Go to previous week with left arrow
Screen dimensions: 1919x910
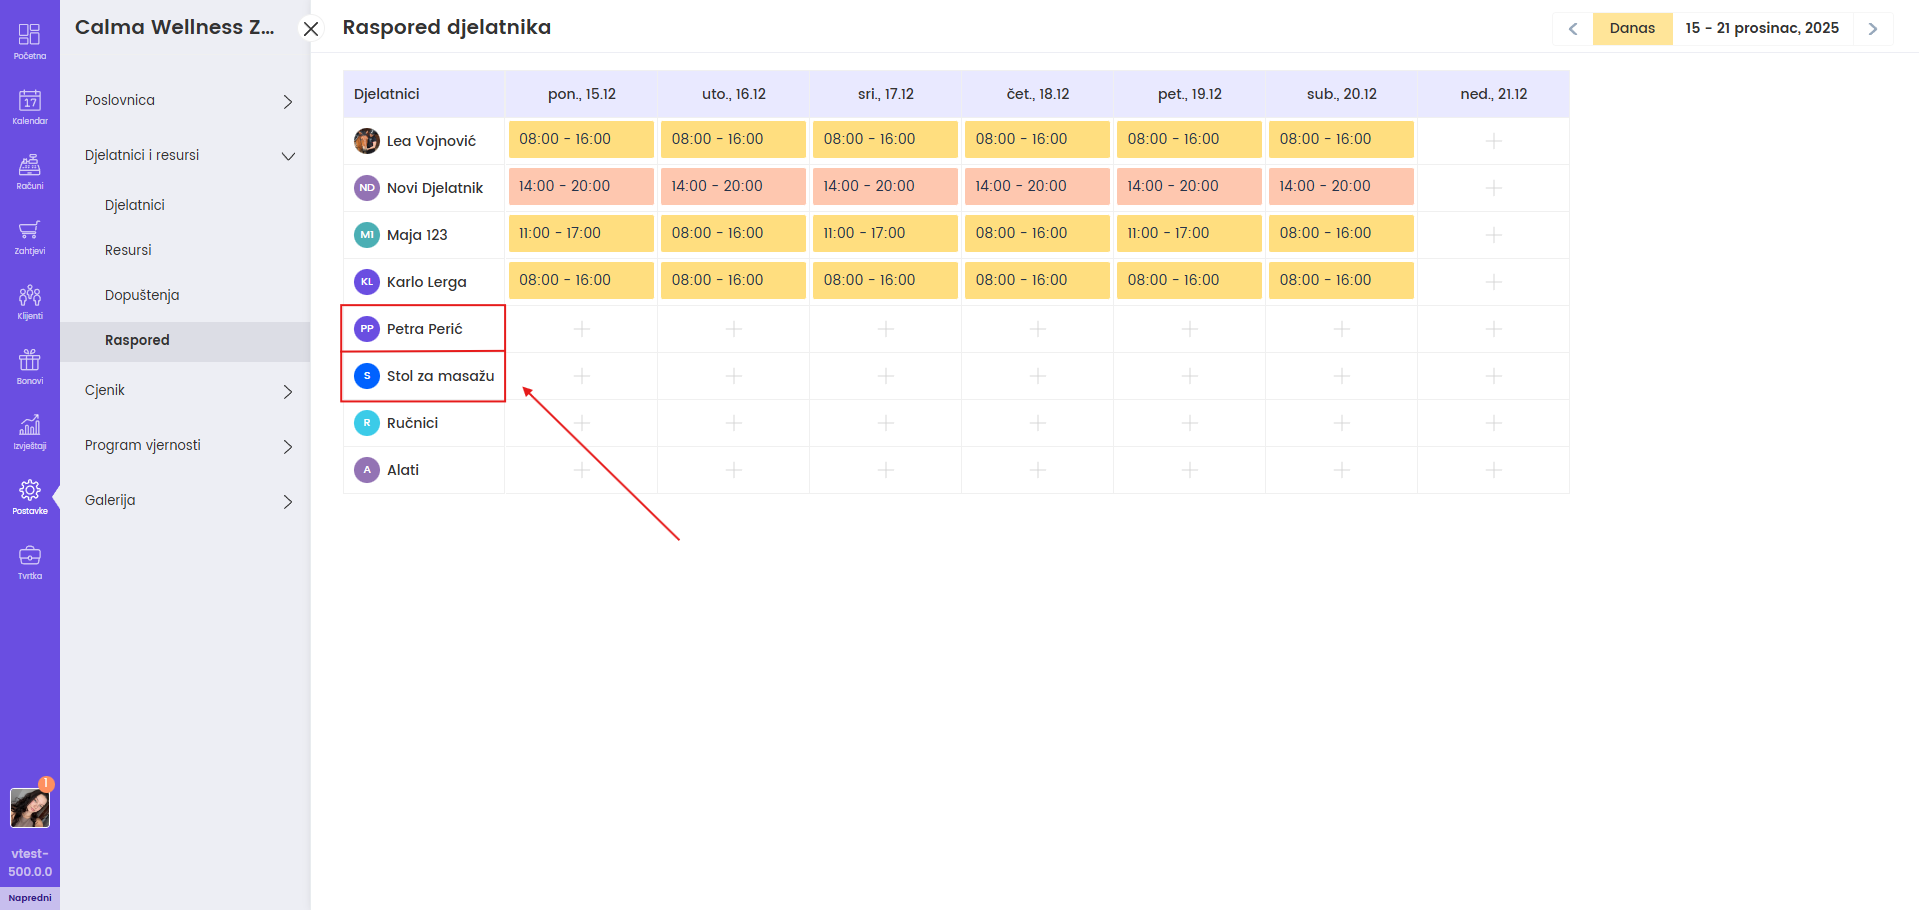tap(1573, 29)
